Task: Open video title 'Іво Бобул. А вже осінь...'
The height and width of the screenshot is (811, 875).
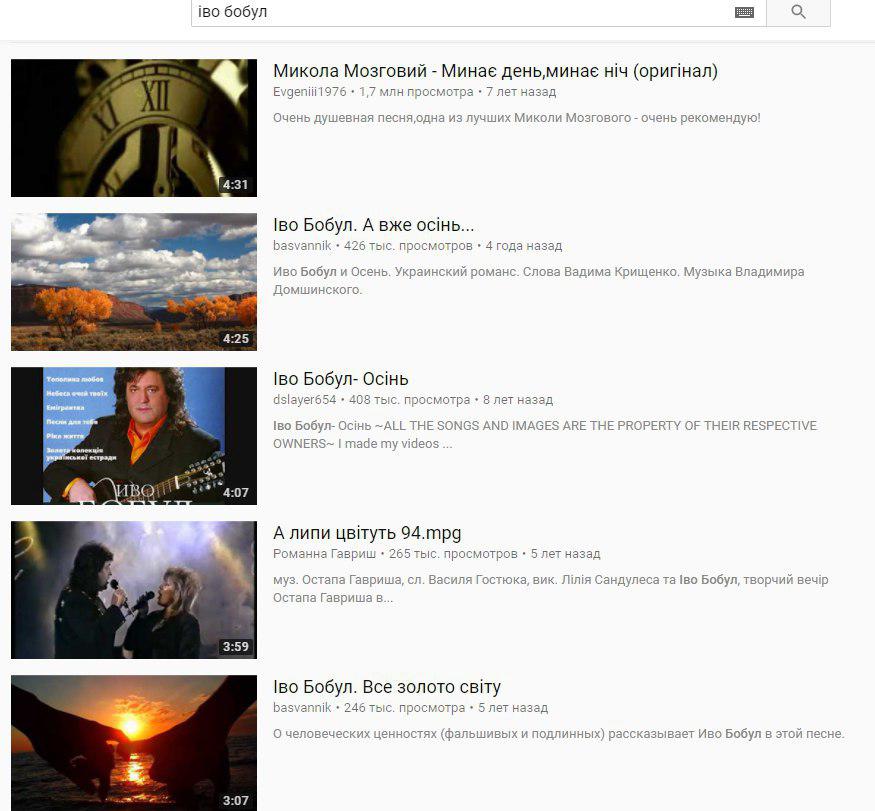Action: coord(373,225)
